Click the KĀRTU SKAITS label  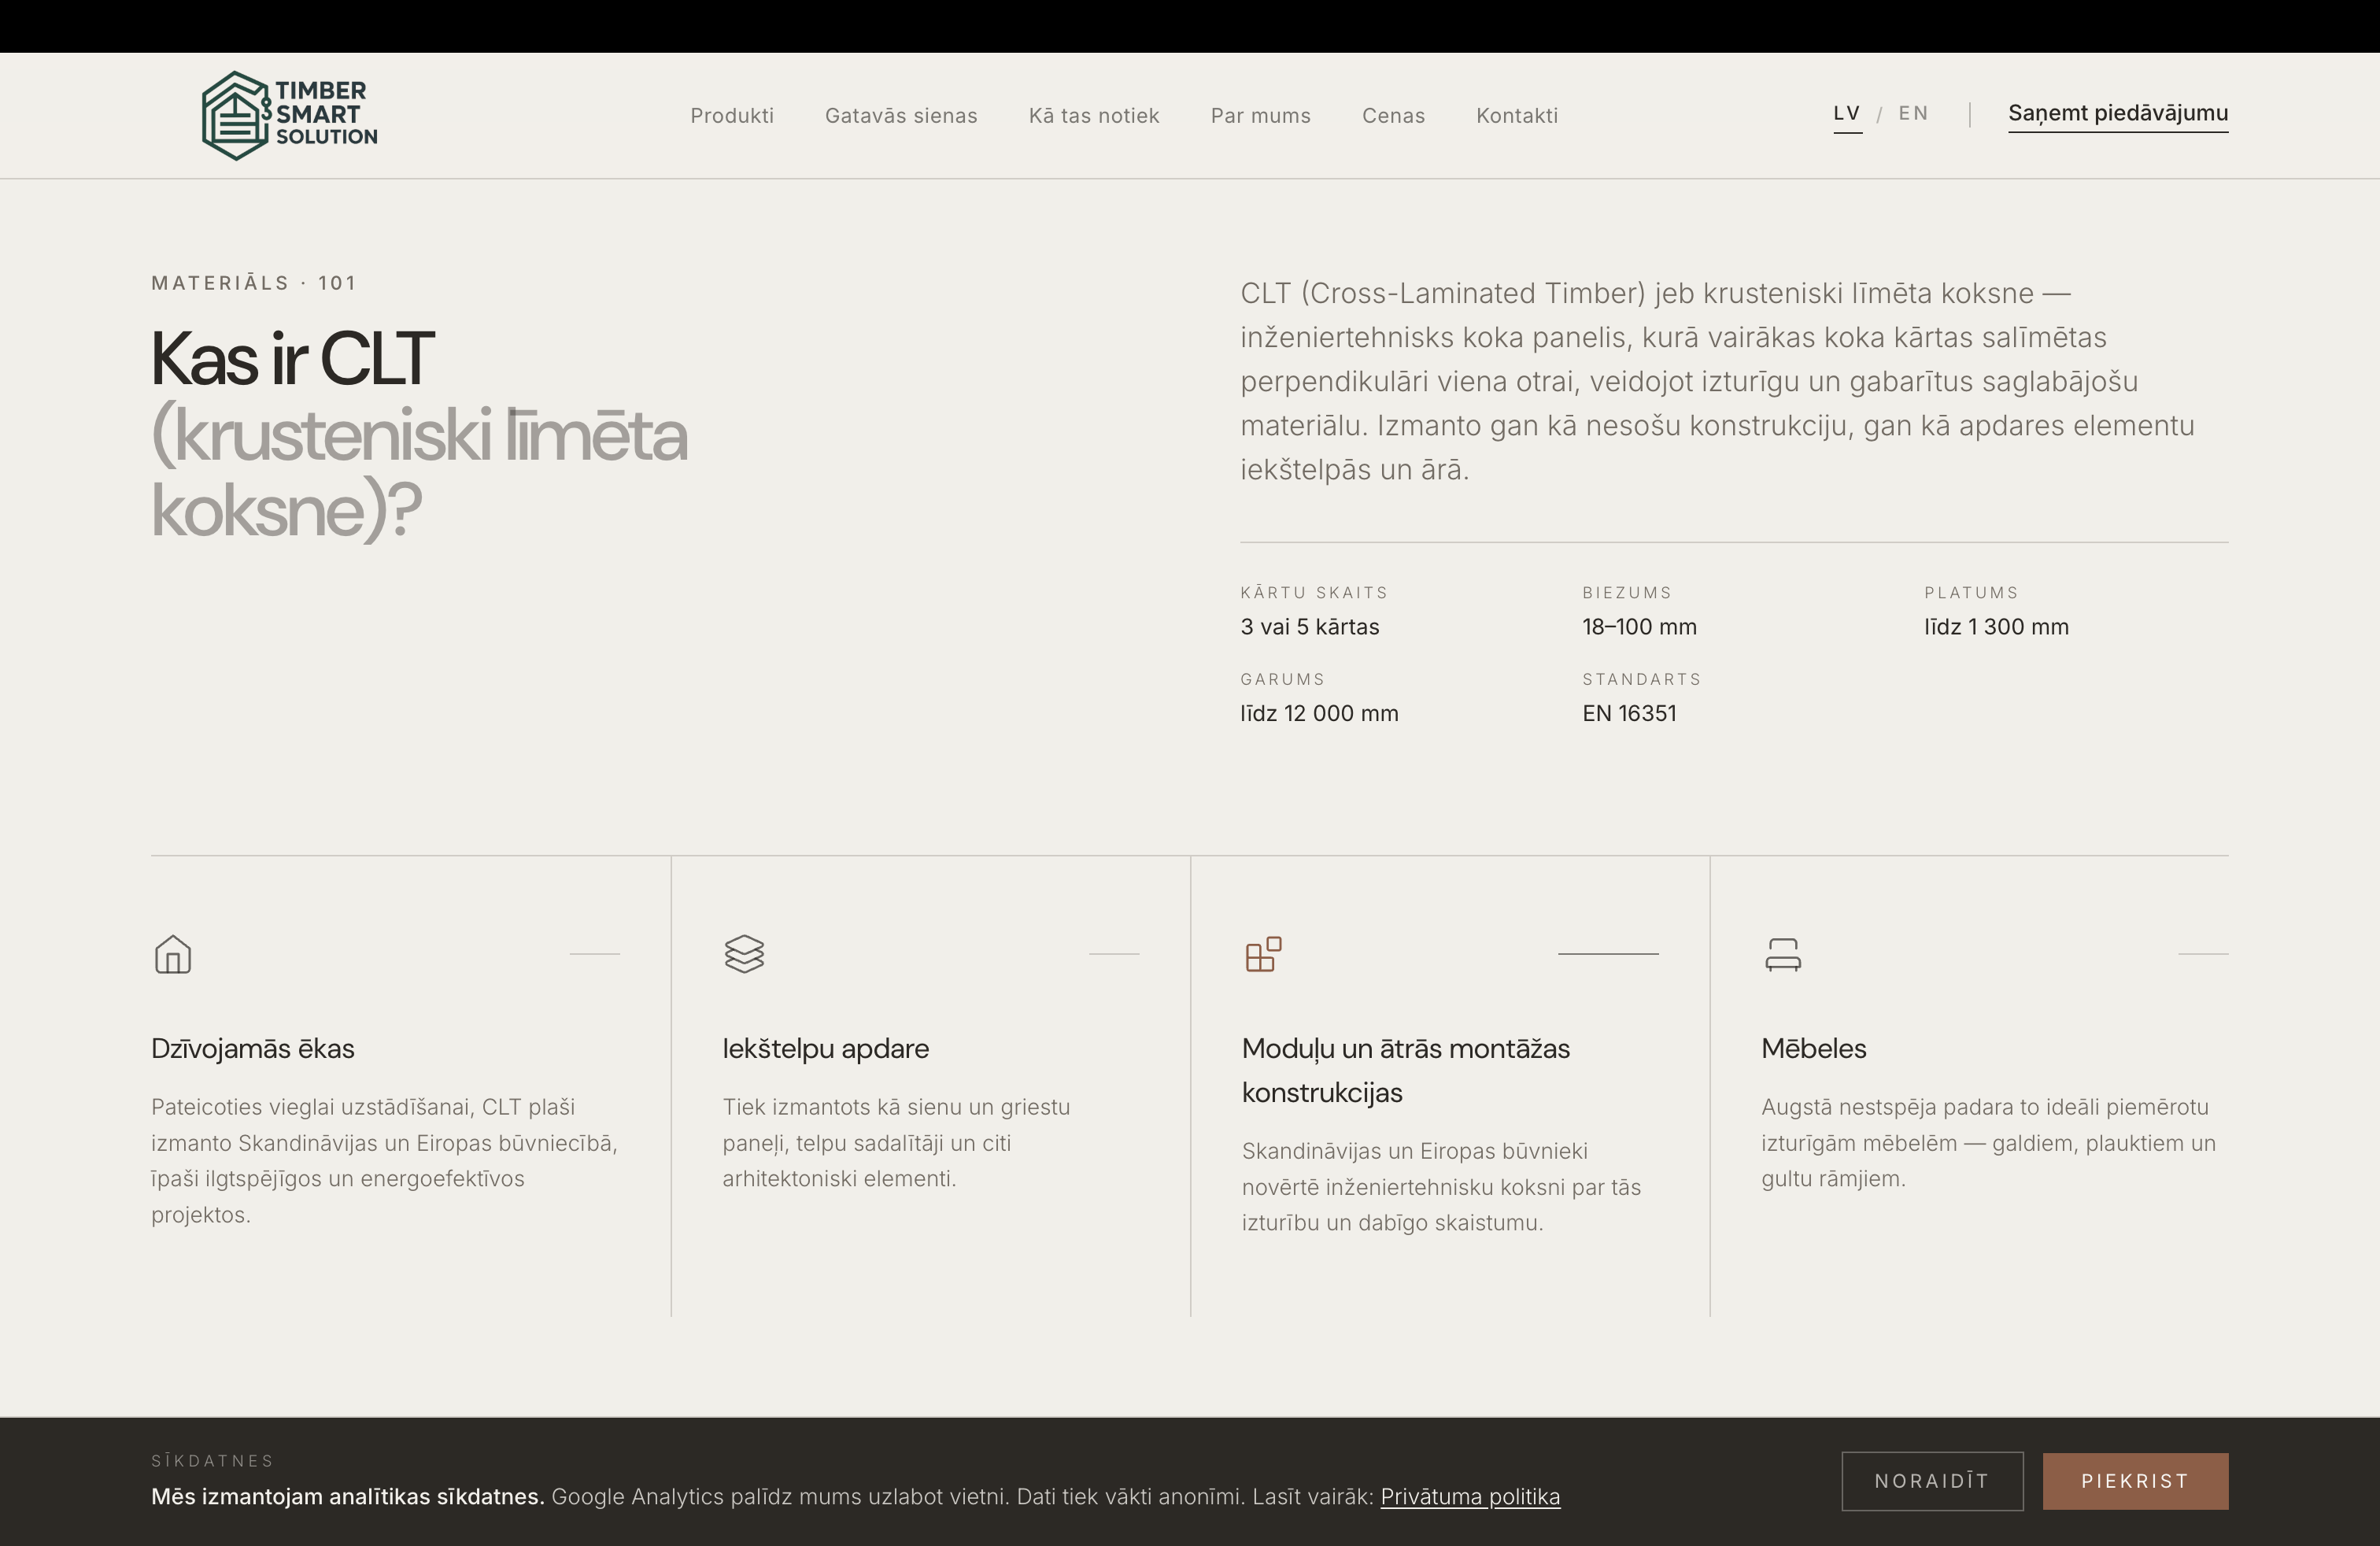[x=1314, y=592]
